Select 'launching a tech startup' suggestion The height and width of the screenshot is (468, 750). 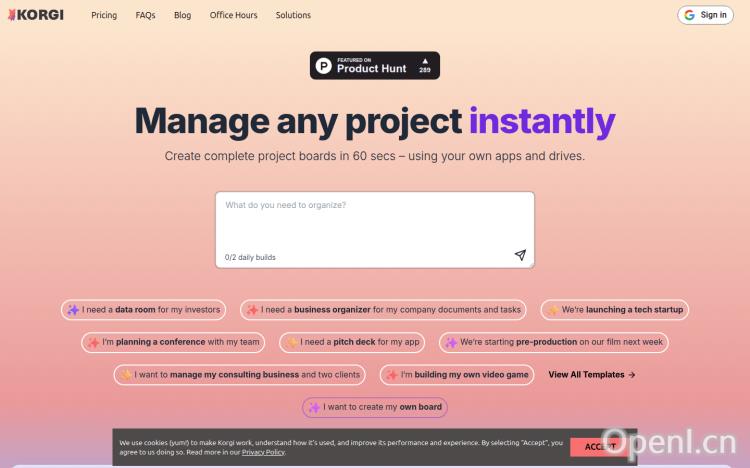click(615, 310)
